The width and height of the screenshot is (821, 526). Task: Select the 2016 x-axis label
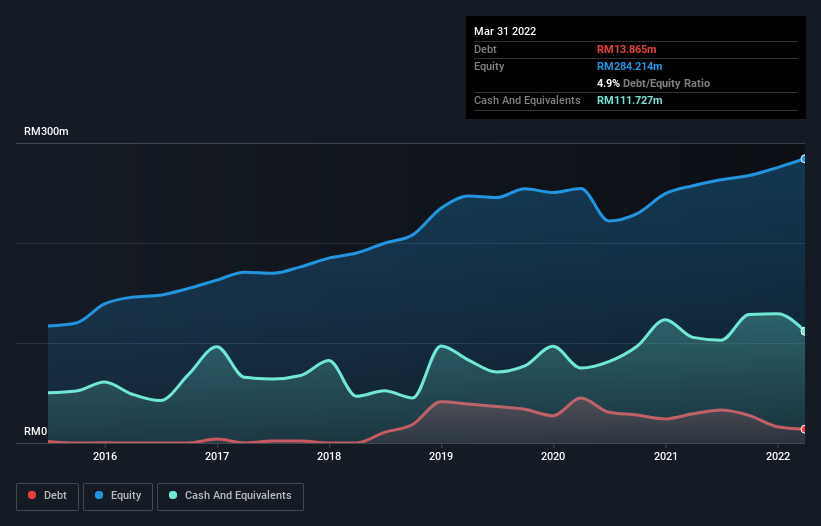[105, 456]
